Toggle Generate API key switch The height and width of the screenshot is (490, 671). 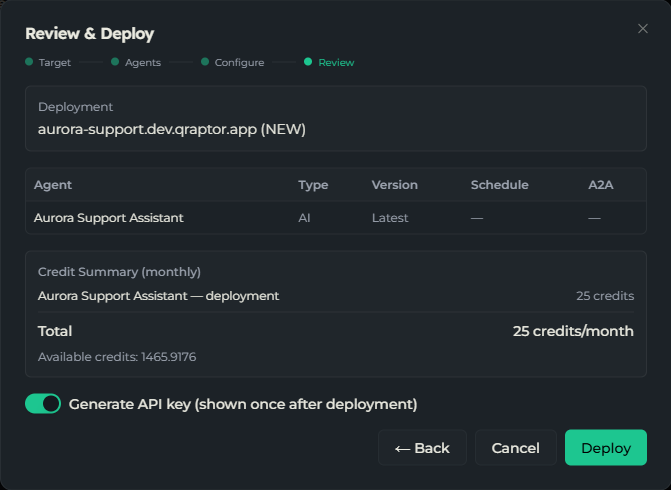click(43, 404)
